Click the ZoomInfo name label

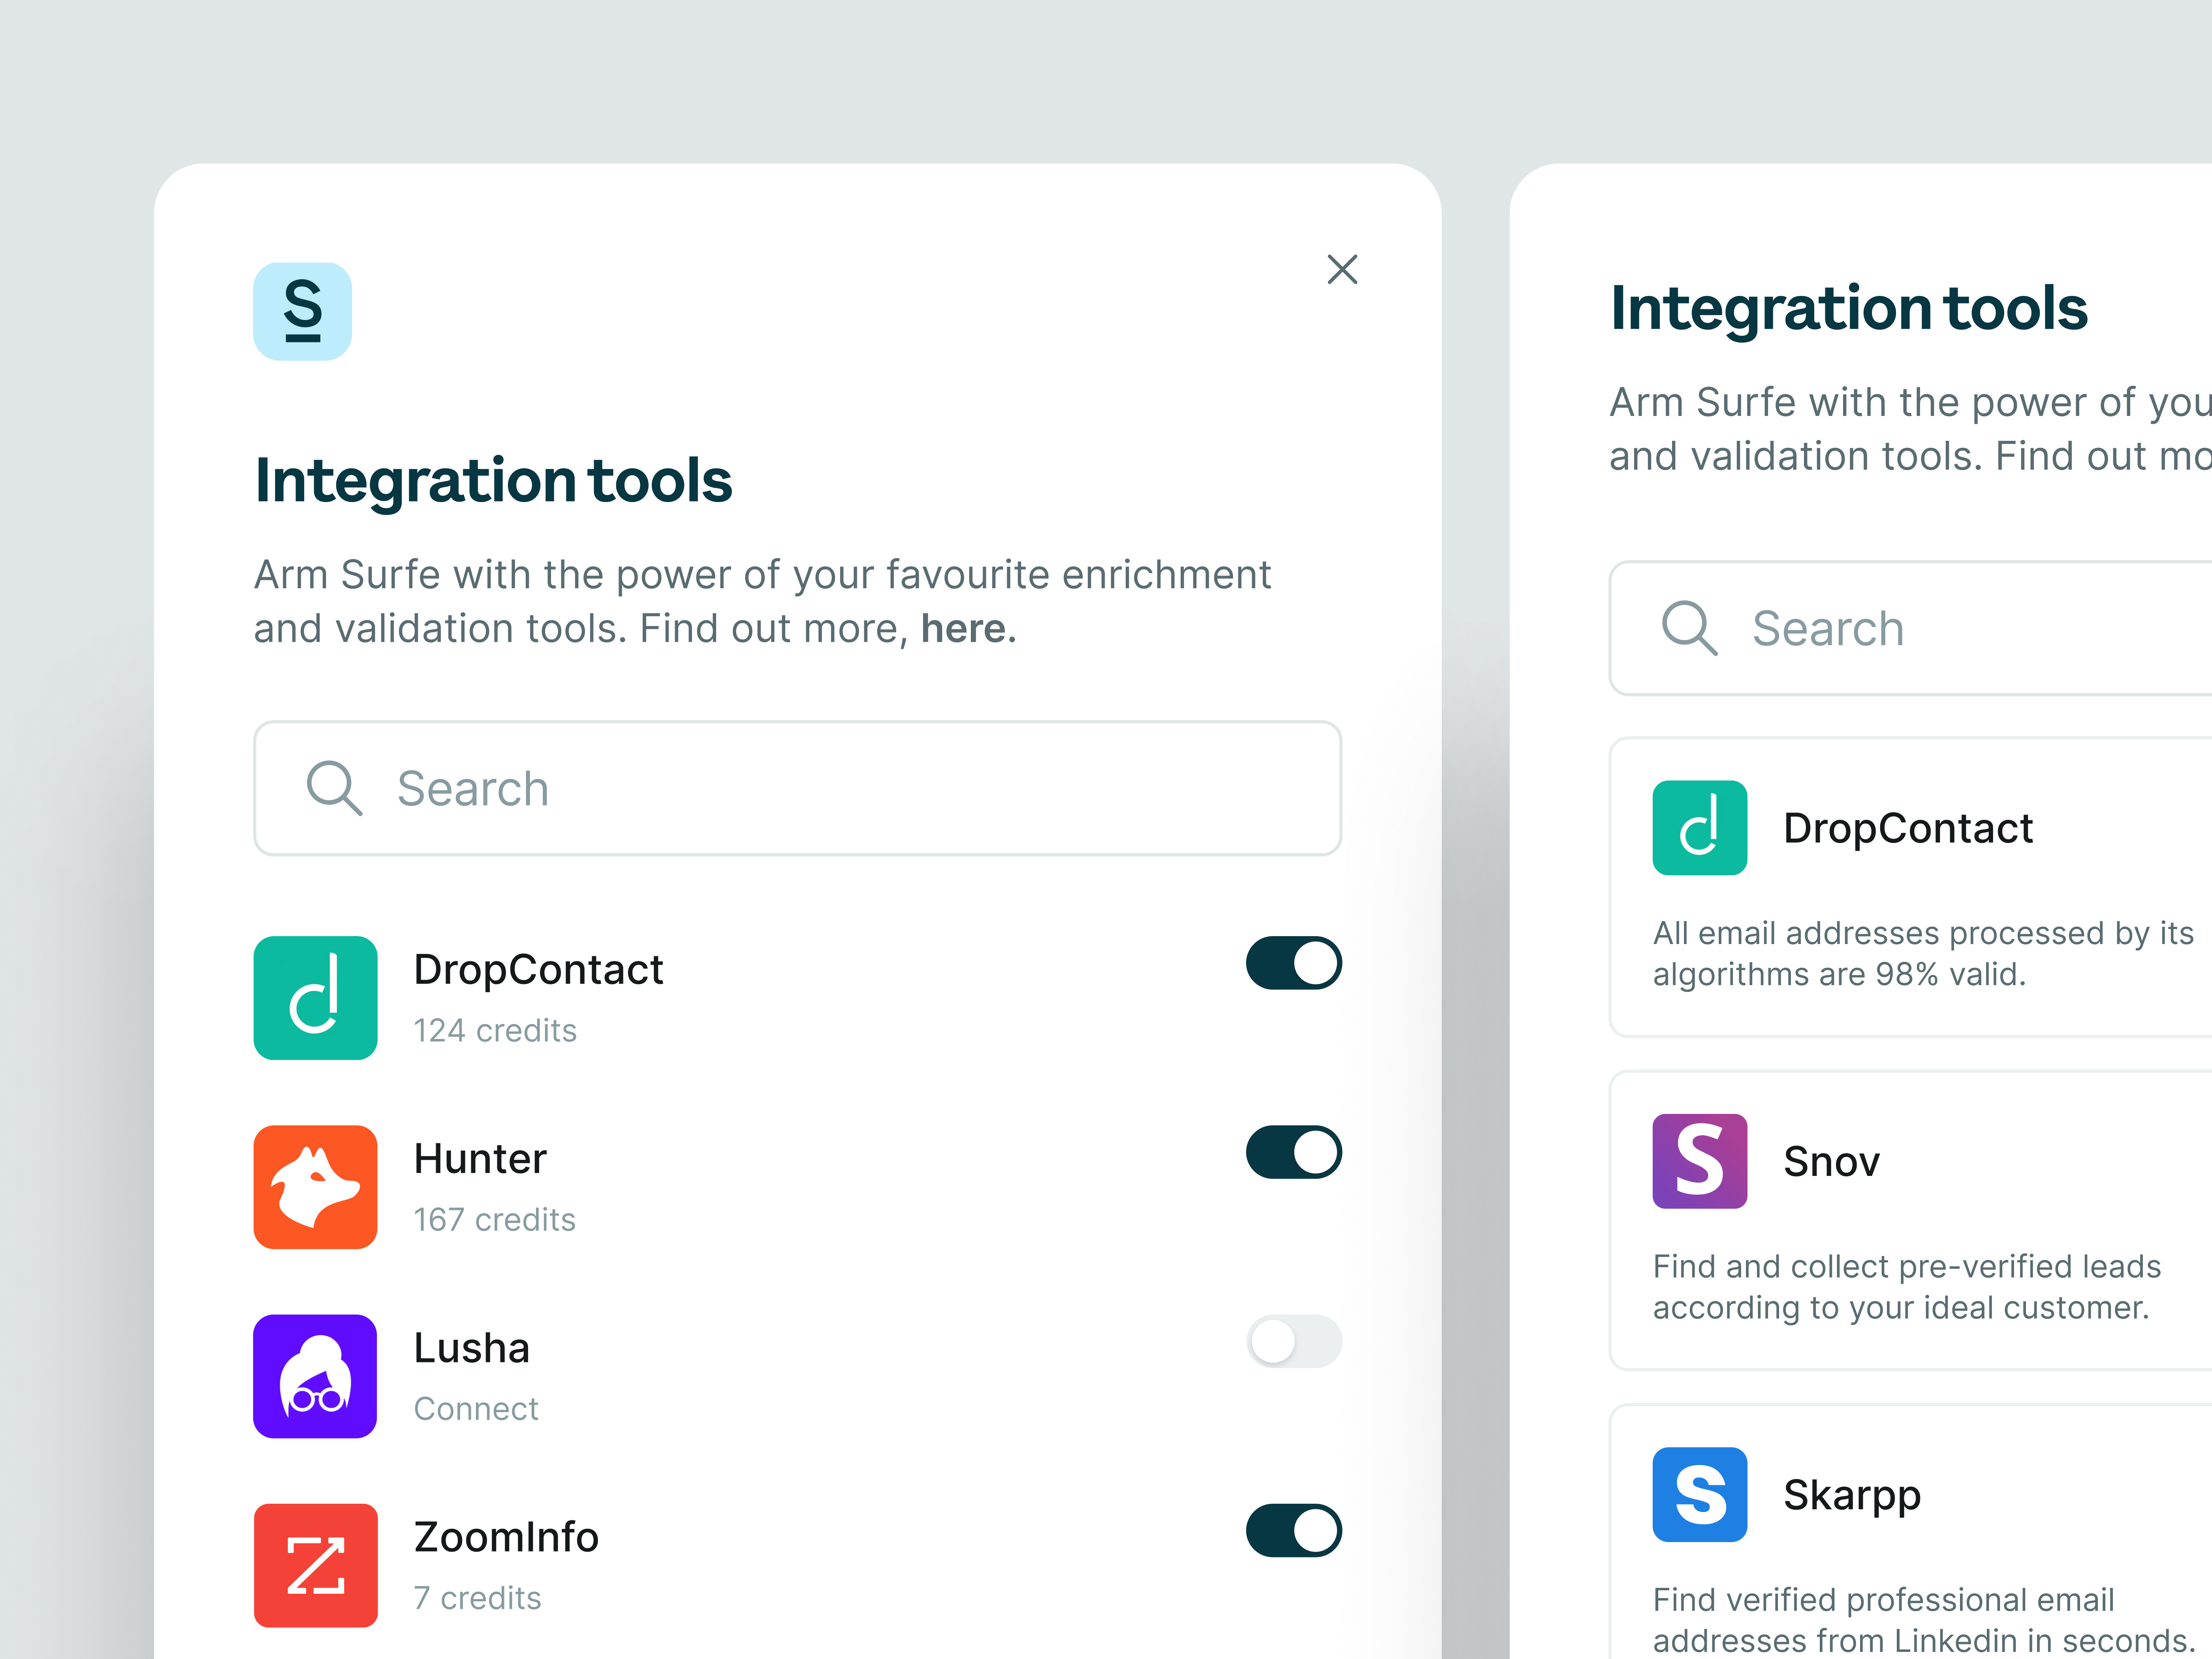(x=506, y=1537)
